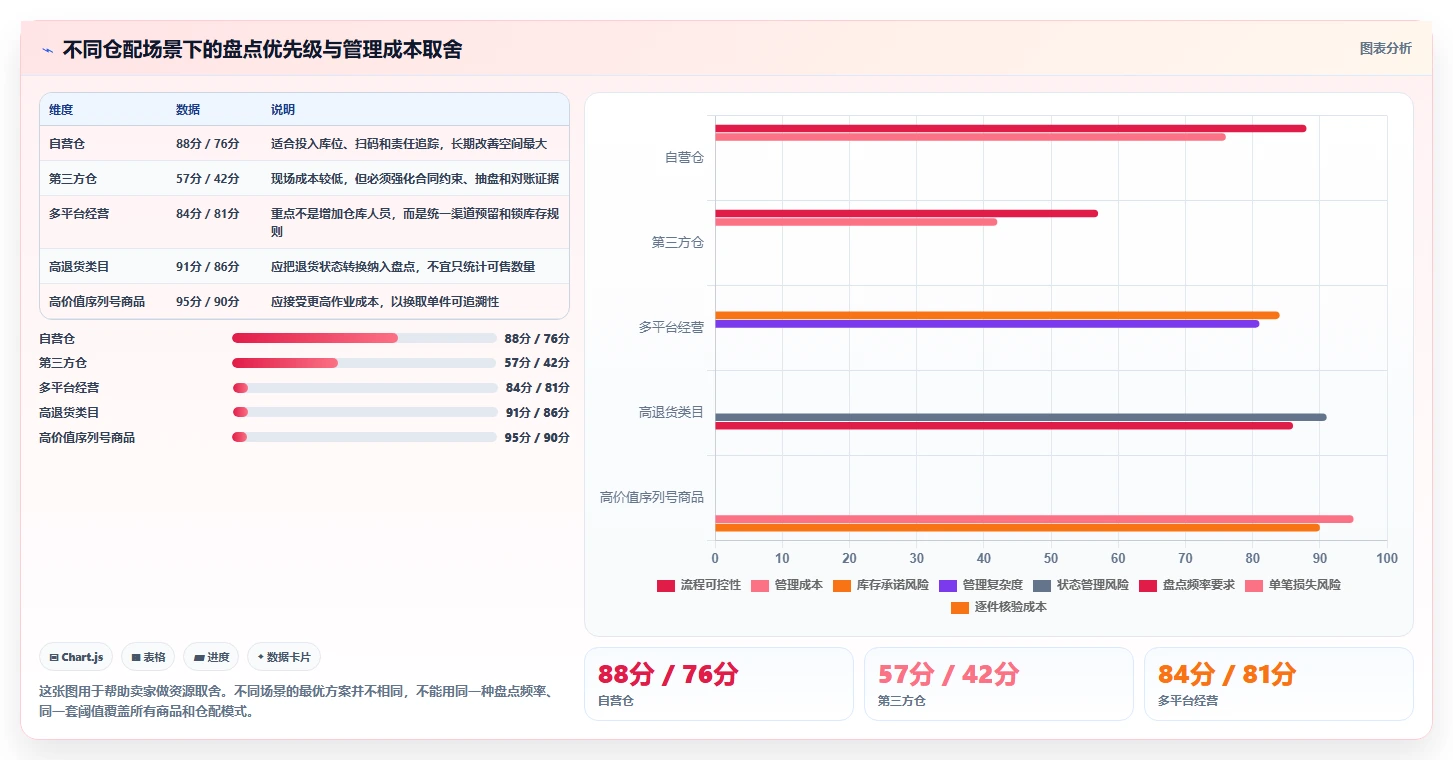Click the orange bar for 多平台经营 in chart
The width and height of the screenshot is (1453, 760).
click(x=997, y=315)
